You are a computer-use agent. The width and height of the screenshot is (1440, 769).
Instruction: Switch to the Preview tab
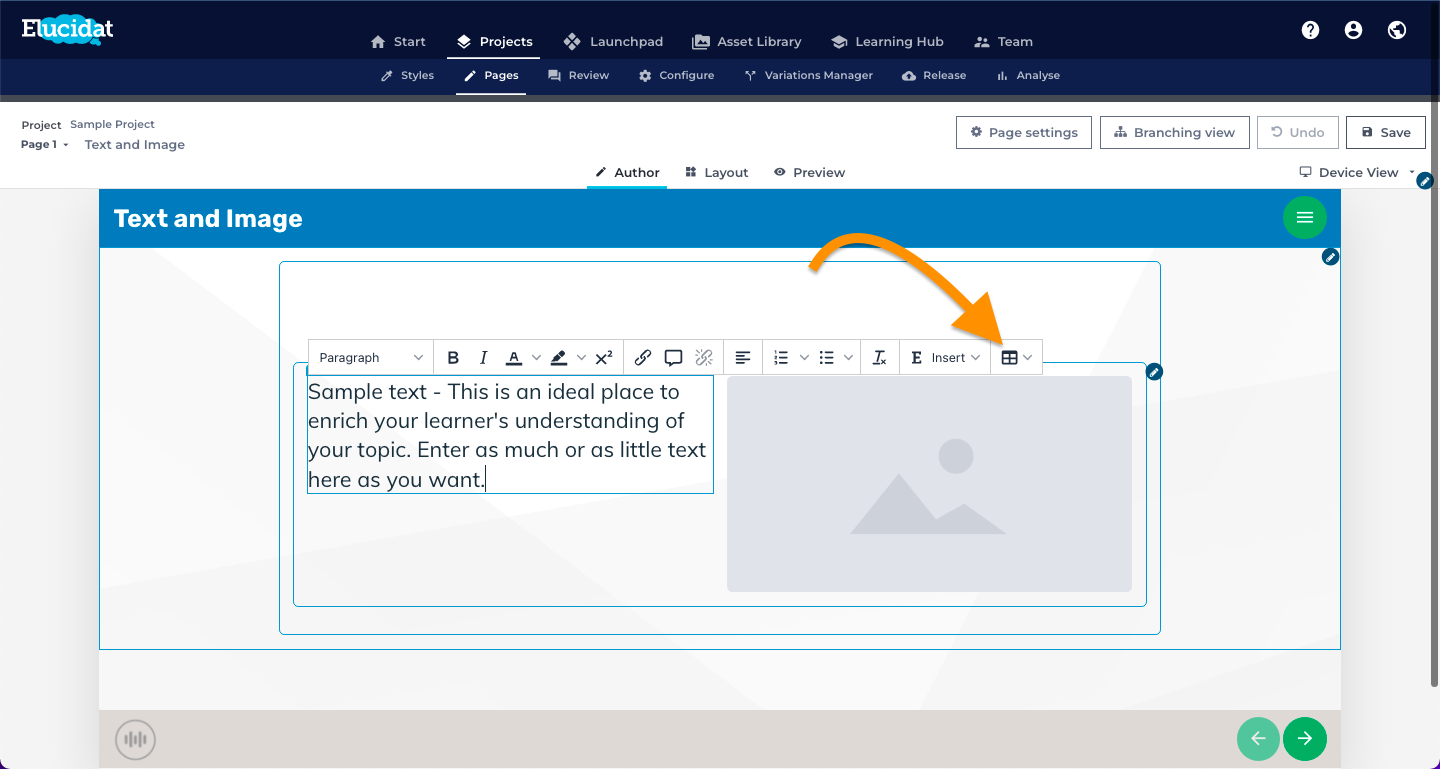[809, 172]
